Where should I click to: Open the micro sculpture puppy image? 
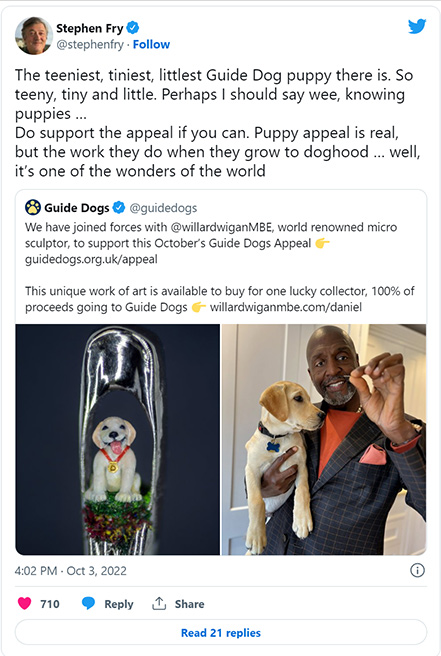click(118, 439)
